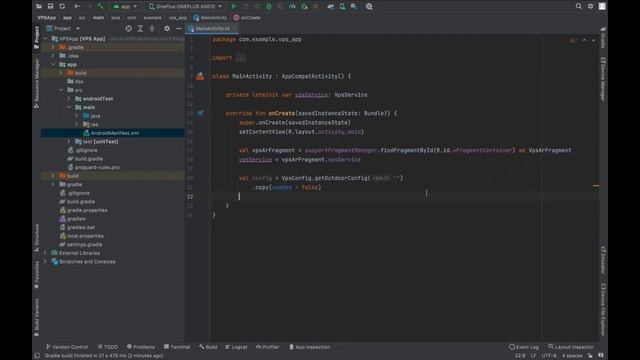Select the MainActivity.kt editor tab
The height and width of the screenshot is (360, 640).
[212, 28]
